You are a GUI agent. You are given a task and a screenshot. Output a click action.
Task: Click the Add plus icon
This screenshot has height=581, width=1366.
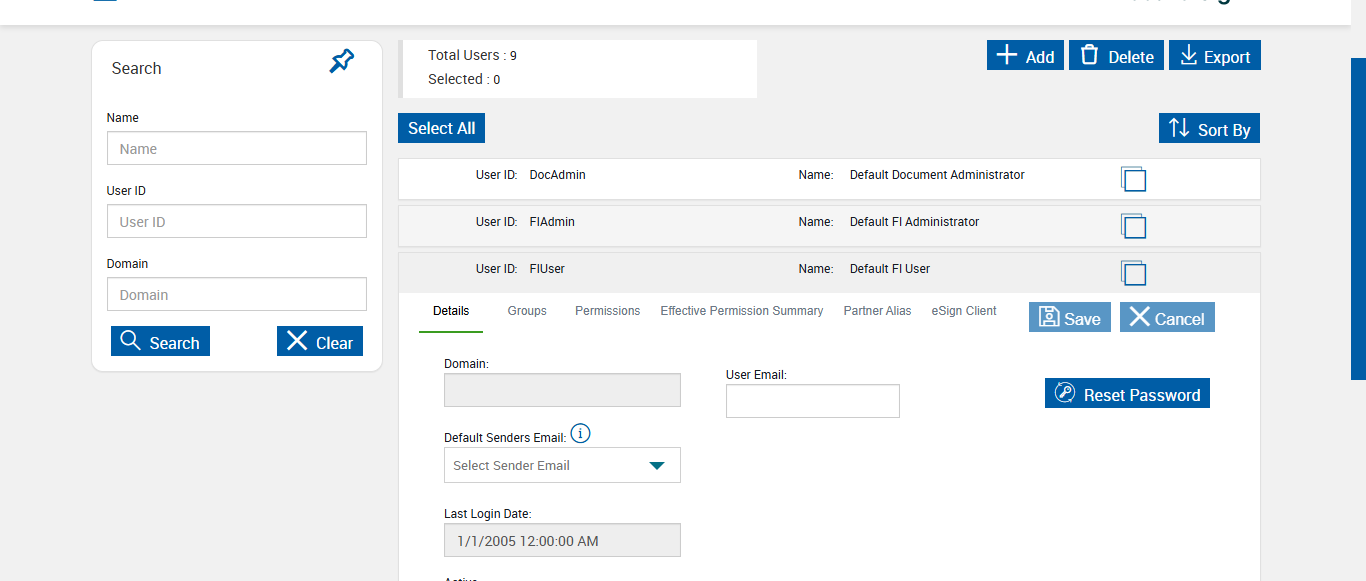[x=1007, y=56]
